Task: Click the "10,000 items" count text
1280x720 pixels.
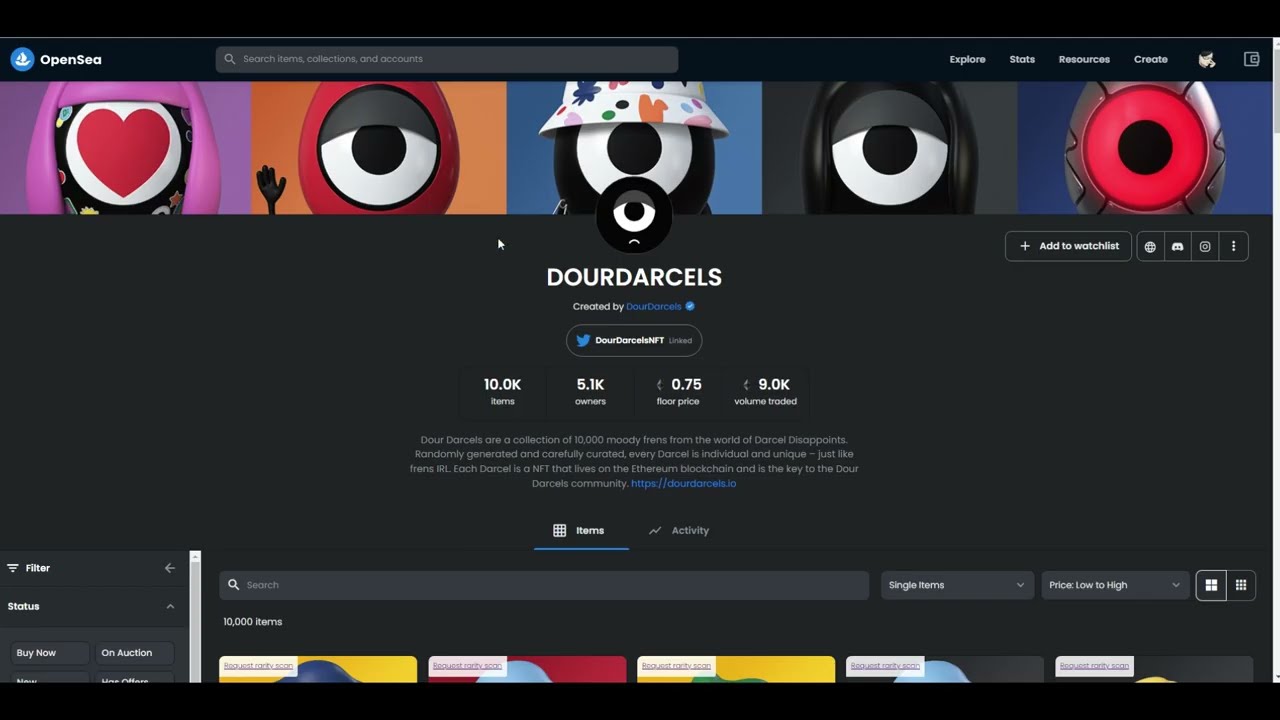Action: 253,622
